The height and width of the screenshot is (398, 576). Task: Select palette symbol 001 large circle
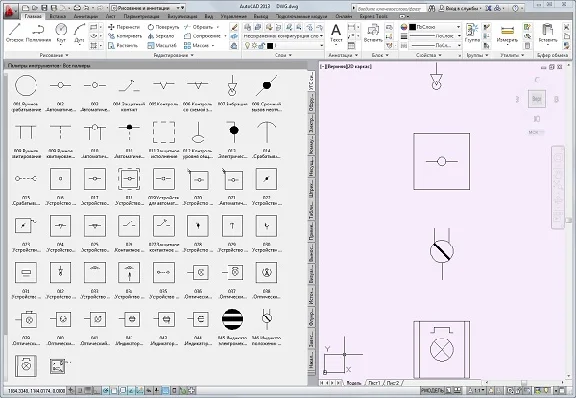[x=25, y=85]
